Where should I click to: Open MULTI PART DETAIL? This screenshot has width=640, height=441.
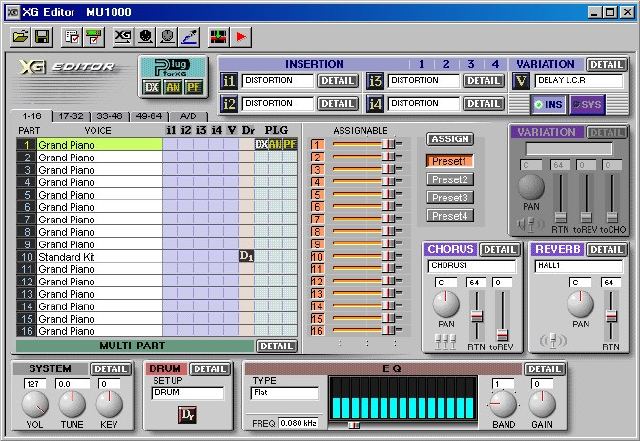(x=277, y=346)
